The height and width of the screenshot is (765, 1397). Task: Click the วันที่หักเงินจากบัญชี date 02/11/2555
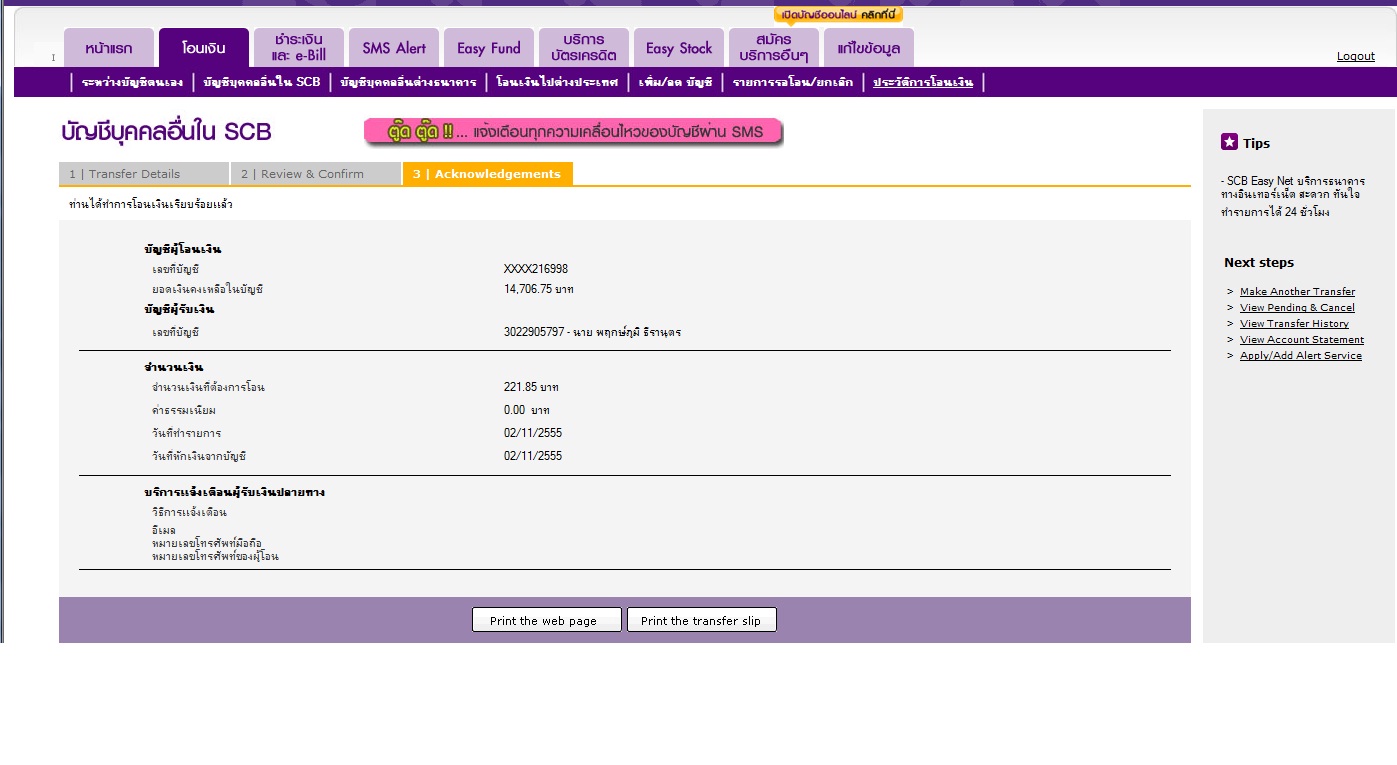click(533, 456)
